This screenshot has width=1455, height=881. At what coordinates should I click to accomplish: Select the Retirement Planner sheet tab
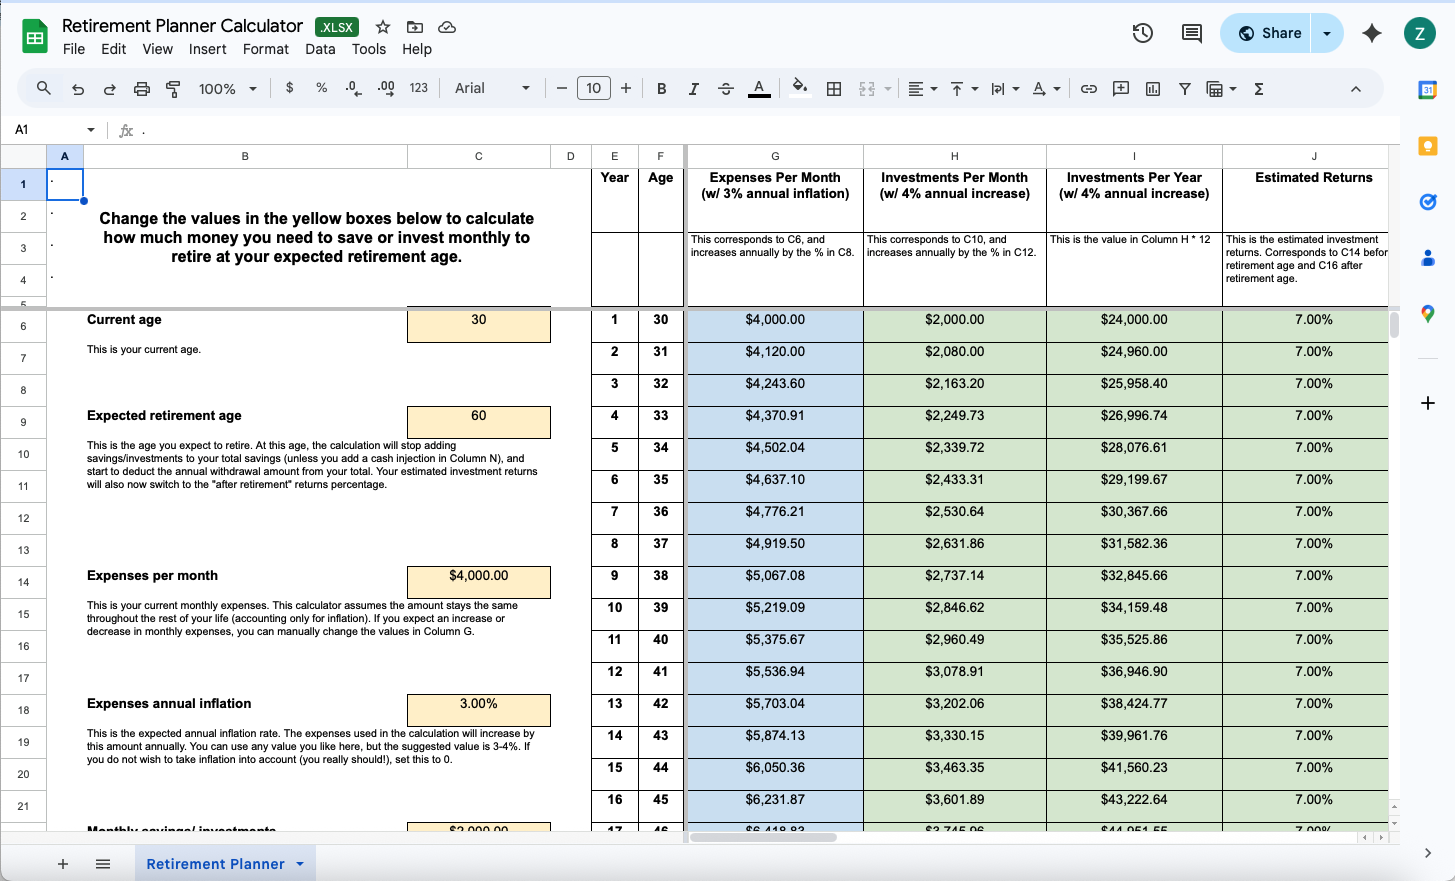215,864
